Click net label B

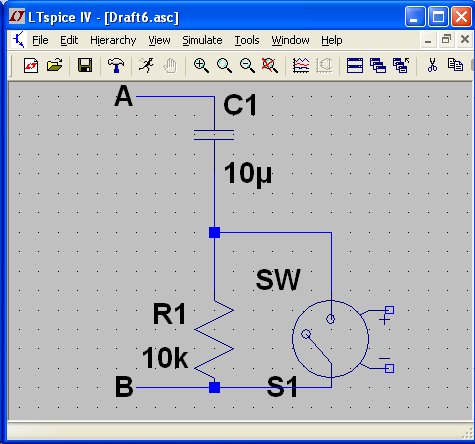tap(124, 387)
